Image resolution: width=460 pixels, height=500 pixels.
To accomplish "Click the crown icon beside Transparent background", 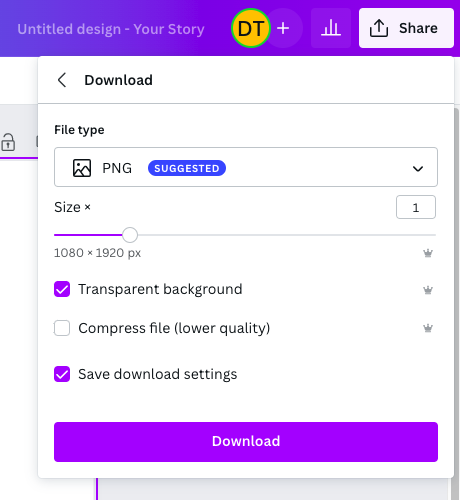I will tap(428, 290).
